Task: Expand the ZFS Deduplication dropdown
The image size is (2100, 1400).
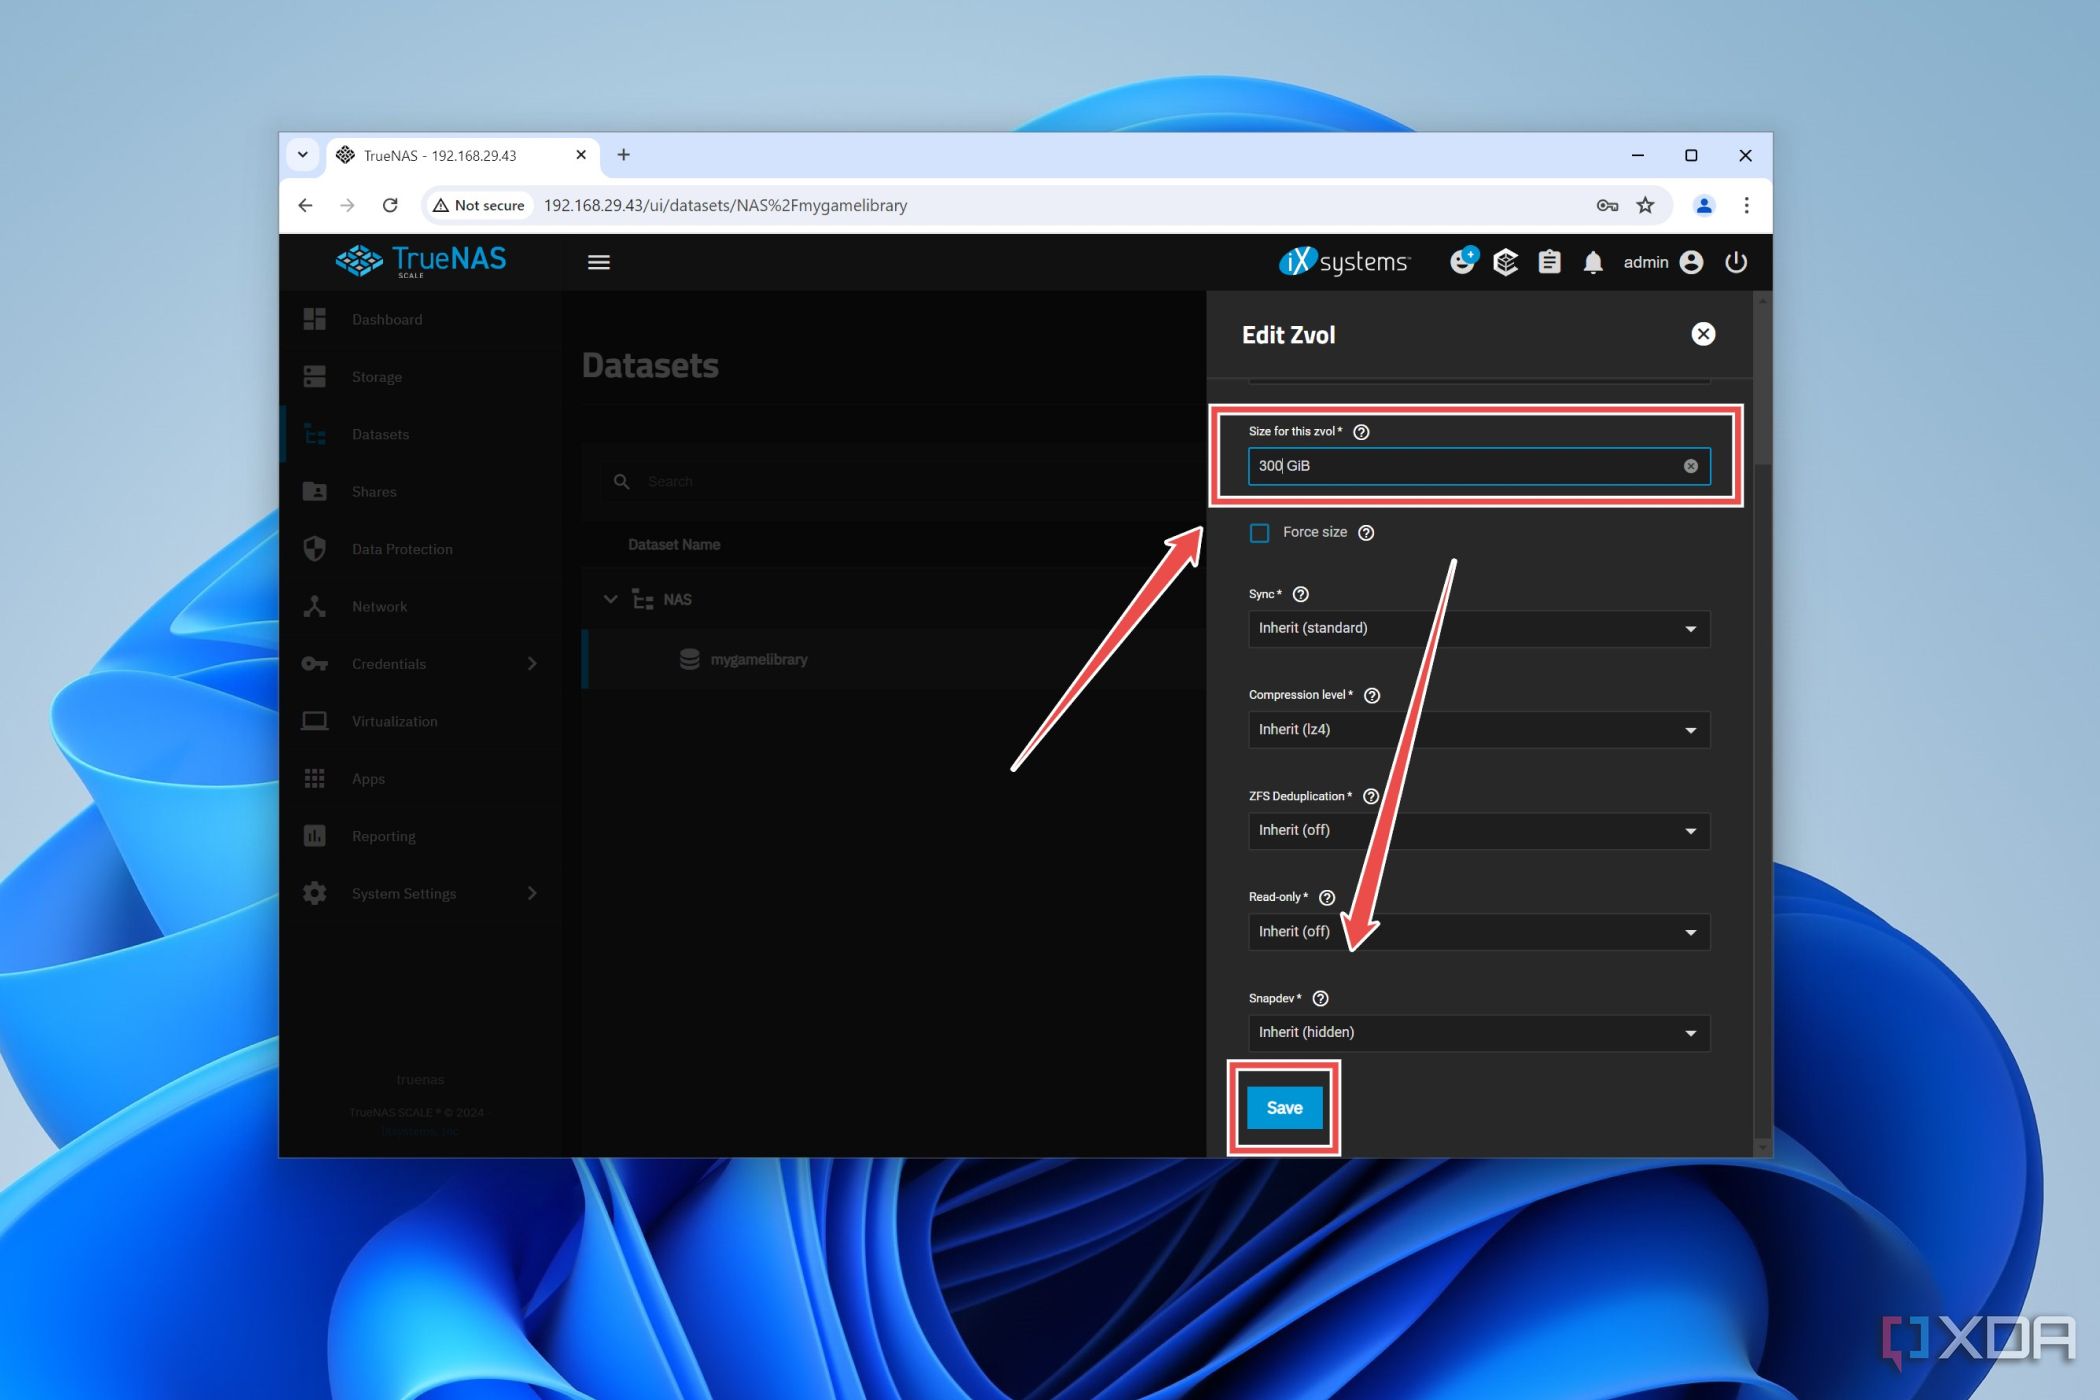Action: tap(1477, 830)
